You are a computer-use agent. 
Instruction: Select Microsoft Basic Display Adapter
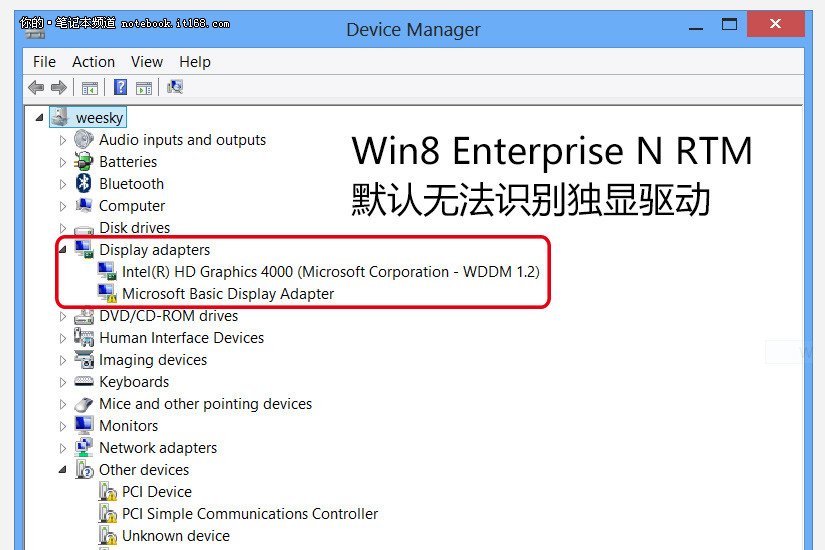[x=228, y=294]
